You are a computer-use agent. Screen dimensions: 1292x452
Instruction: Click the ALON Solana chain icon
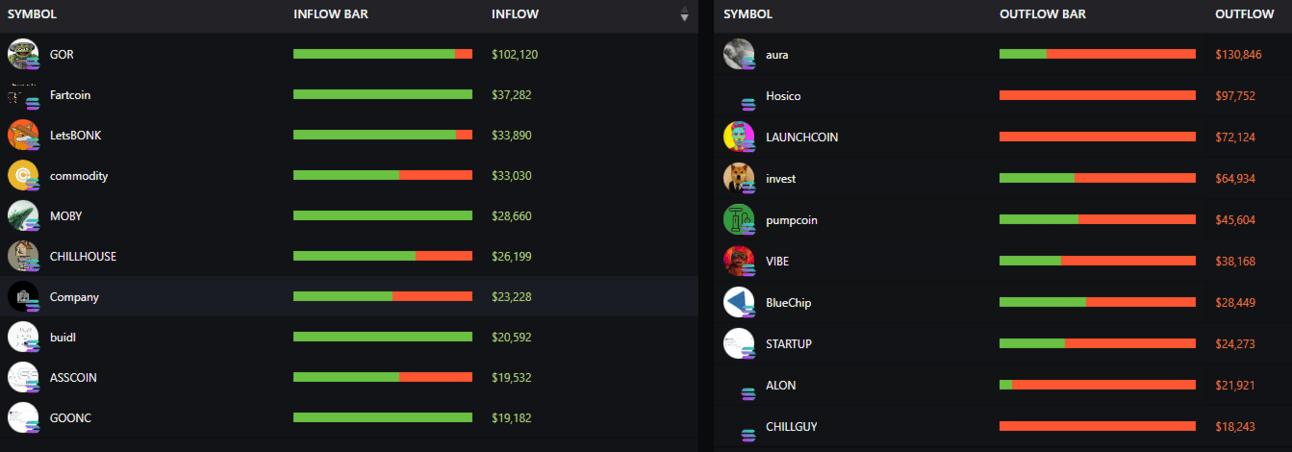[748, 393]
